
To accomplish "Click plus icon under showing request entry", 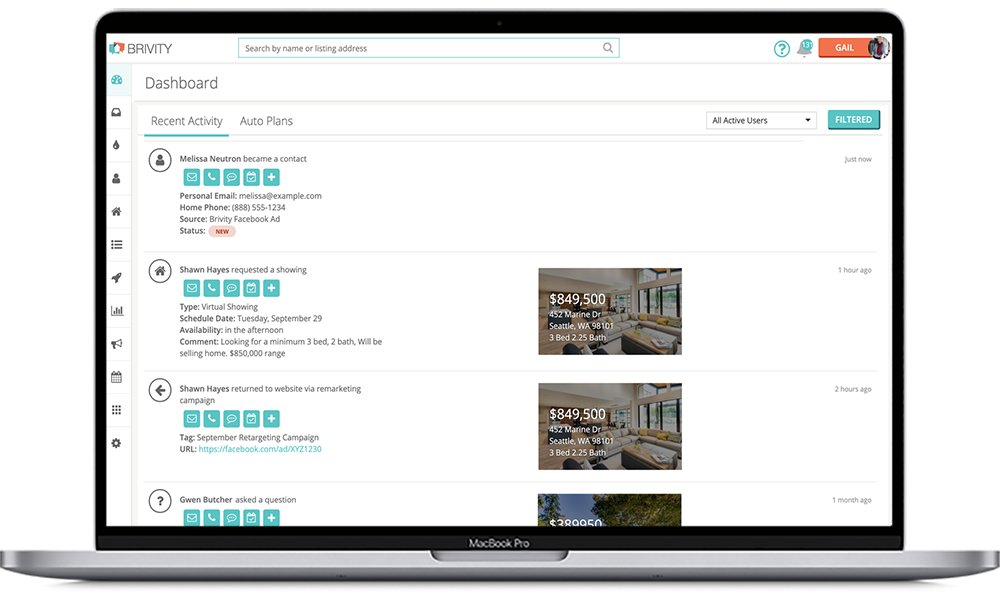I will click(x=271, y=288).
